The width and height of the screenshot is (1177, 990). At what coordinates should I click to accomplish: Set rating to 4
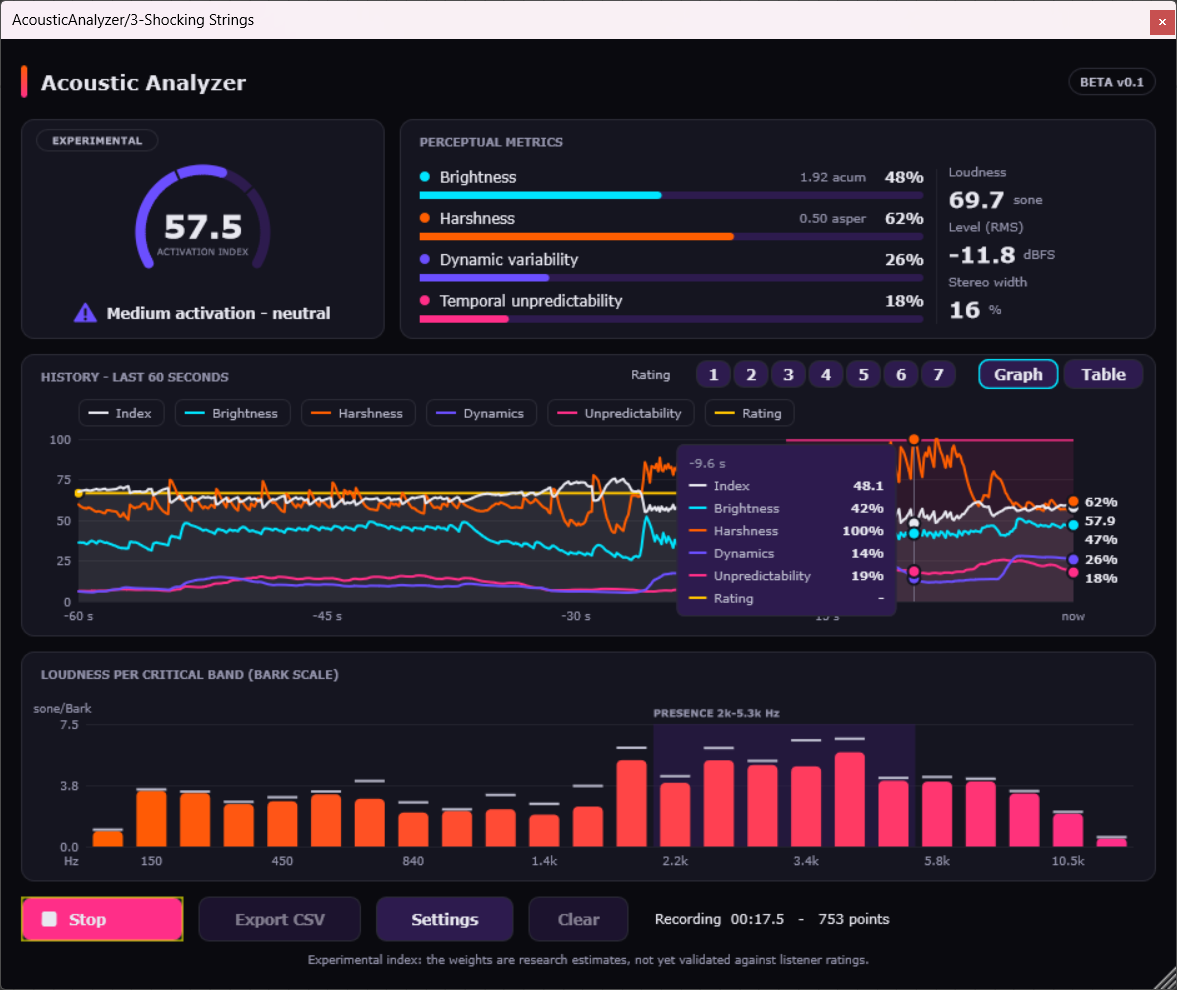[826, 375]
